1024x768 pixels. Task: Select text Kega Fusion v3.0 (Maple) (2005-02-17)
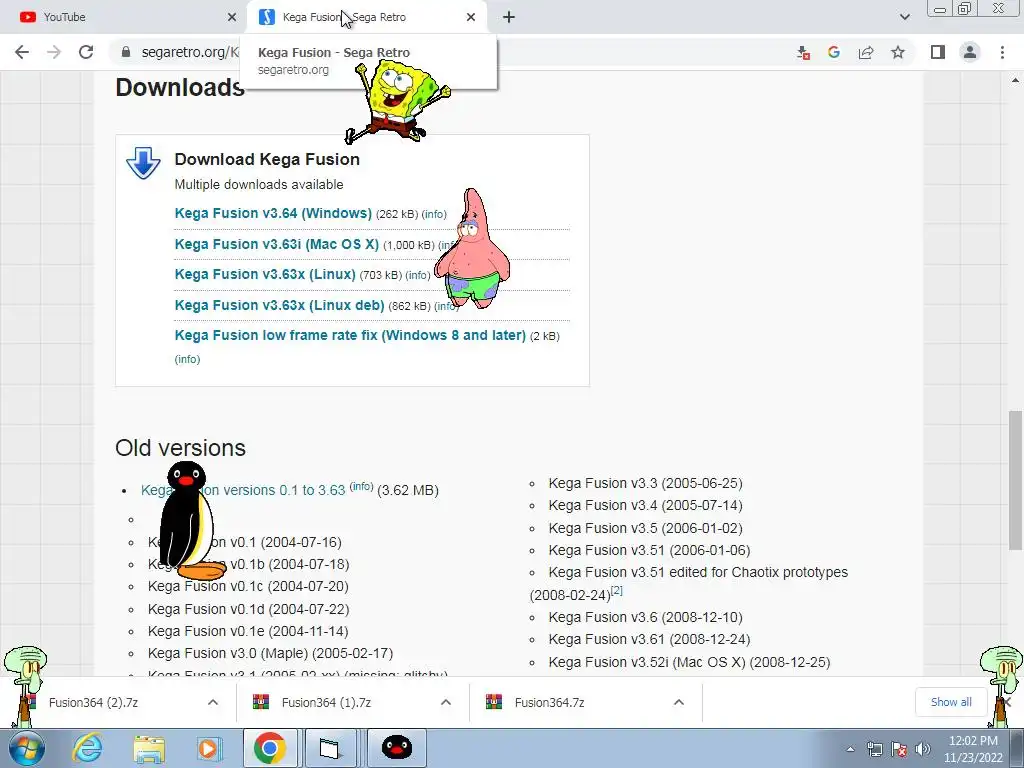click(x=270, y=653)
